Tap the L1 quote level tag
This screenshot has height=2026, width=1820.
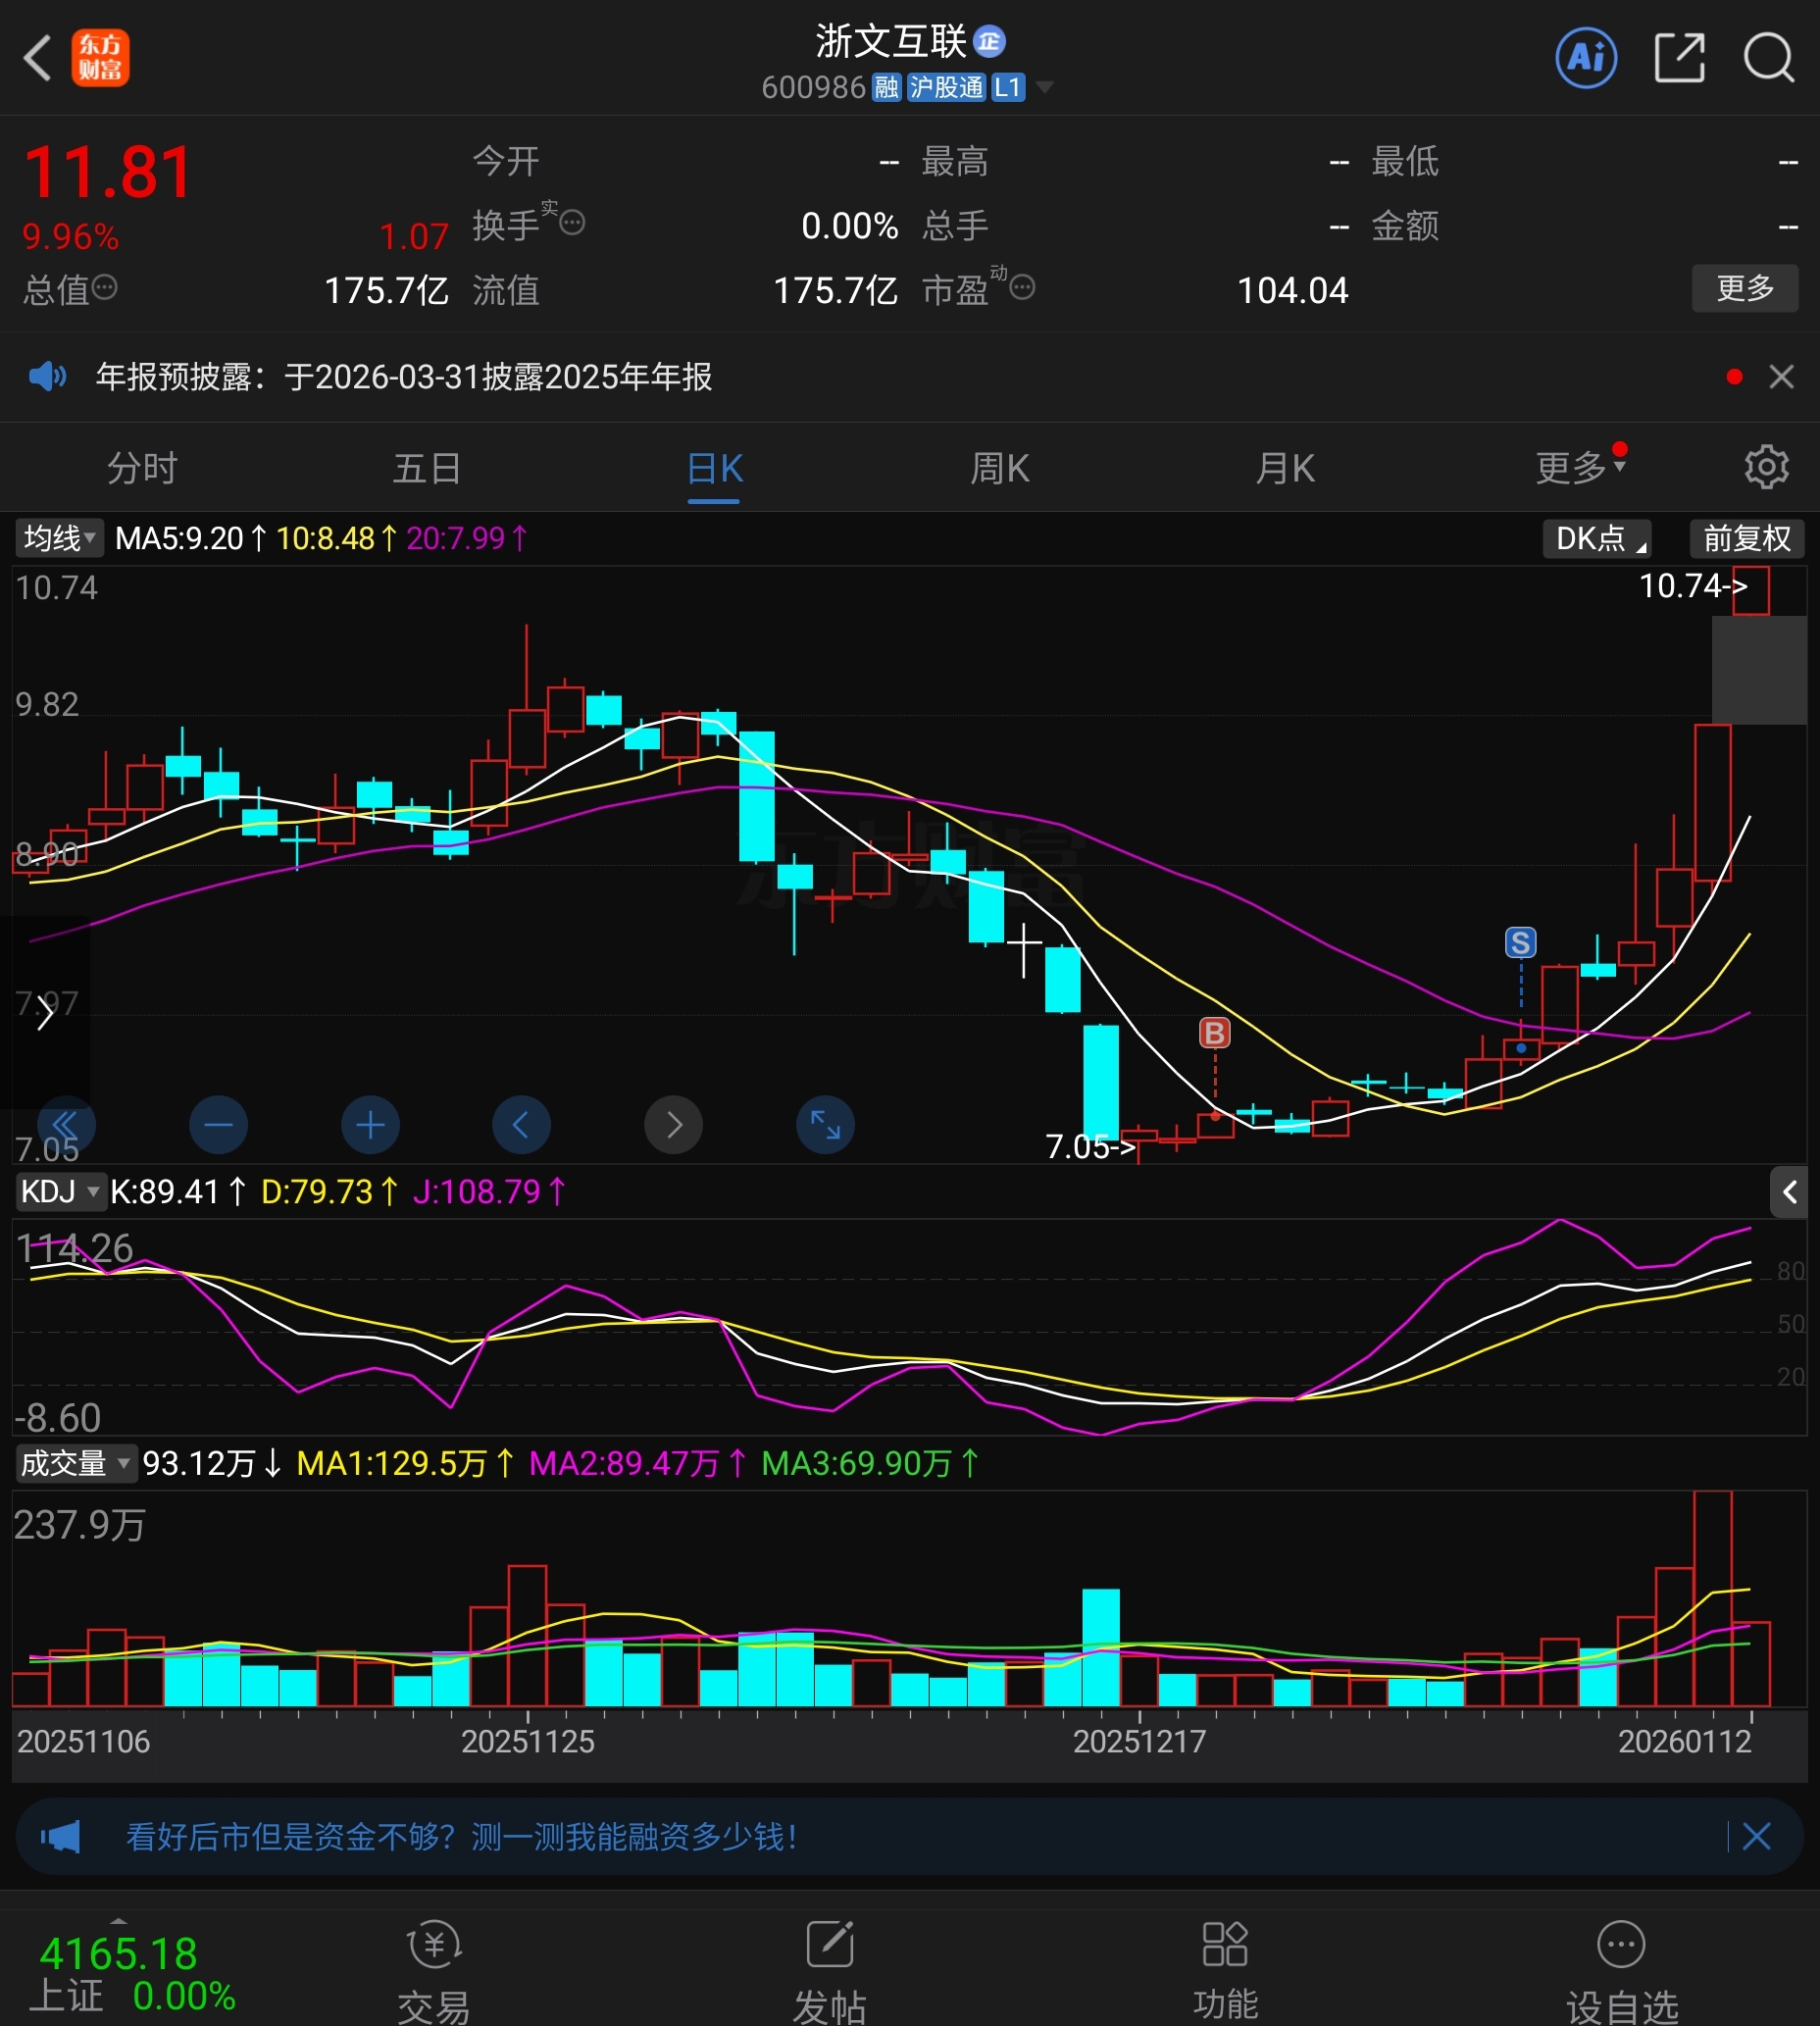click(1008, 88)
